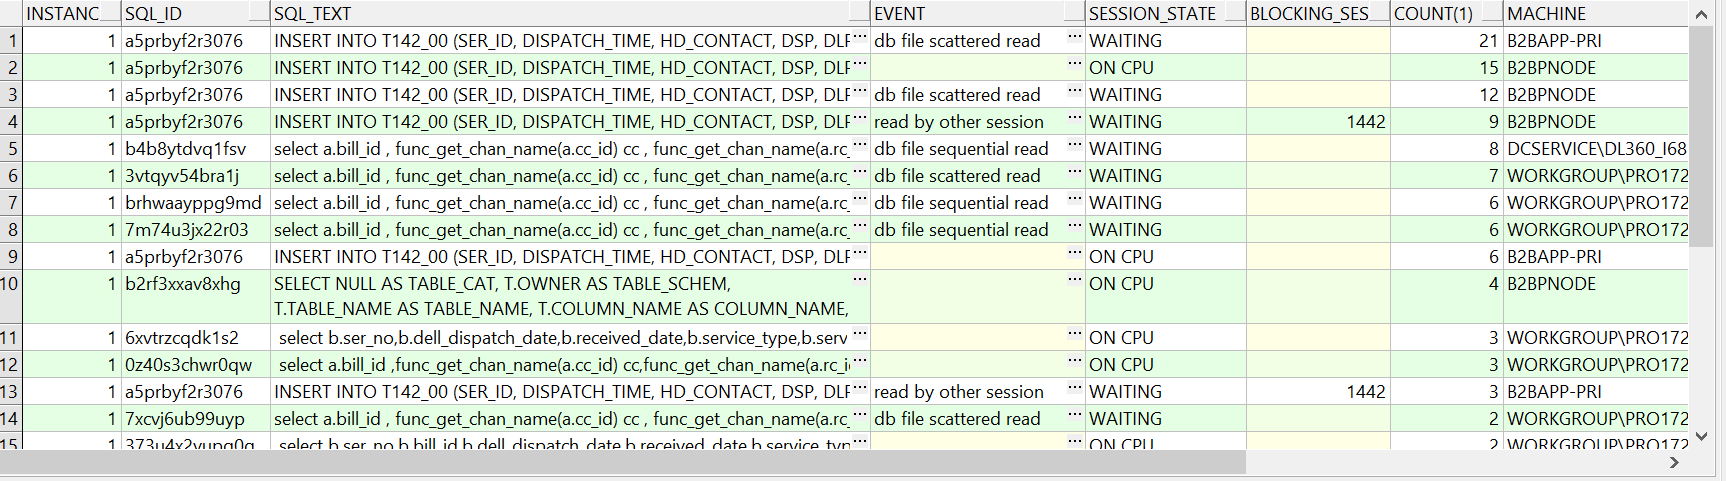Select row header number 1
Image resolution: width=1726 pixels, height=481 pixels.
click(x=11, y=41)
